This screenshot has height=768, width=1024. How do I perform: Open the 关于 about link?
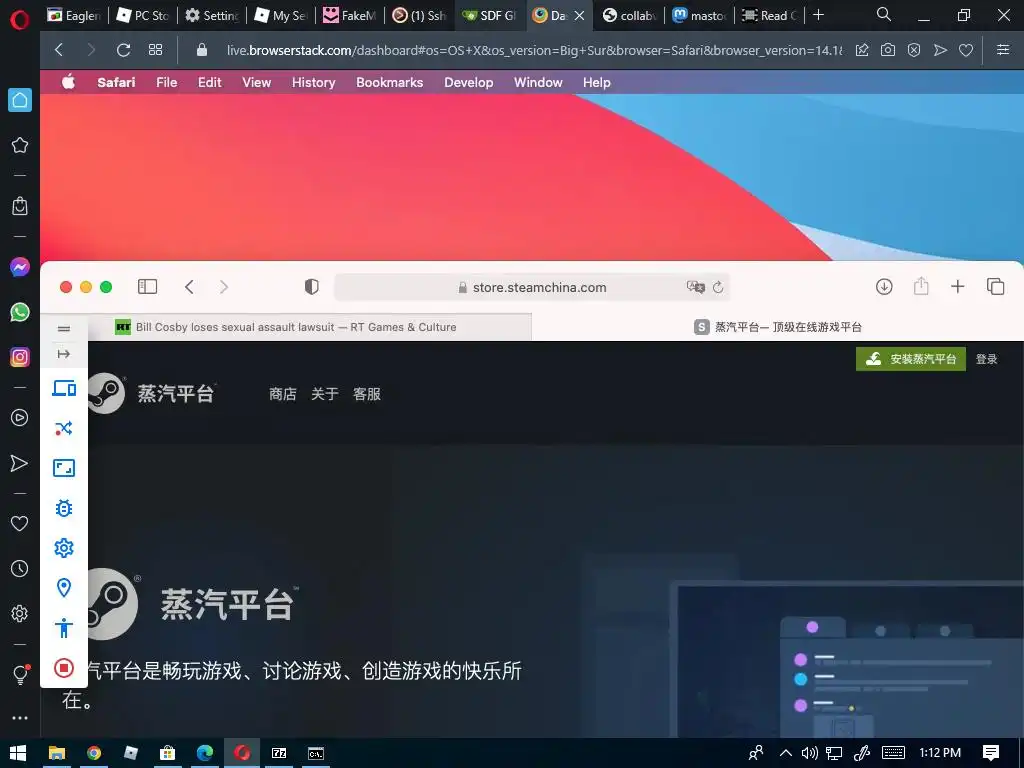click(325, 394)
